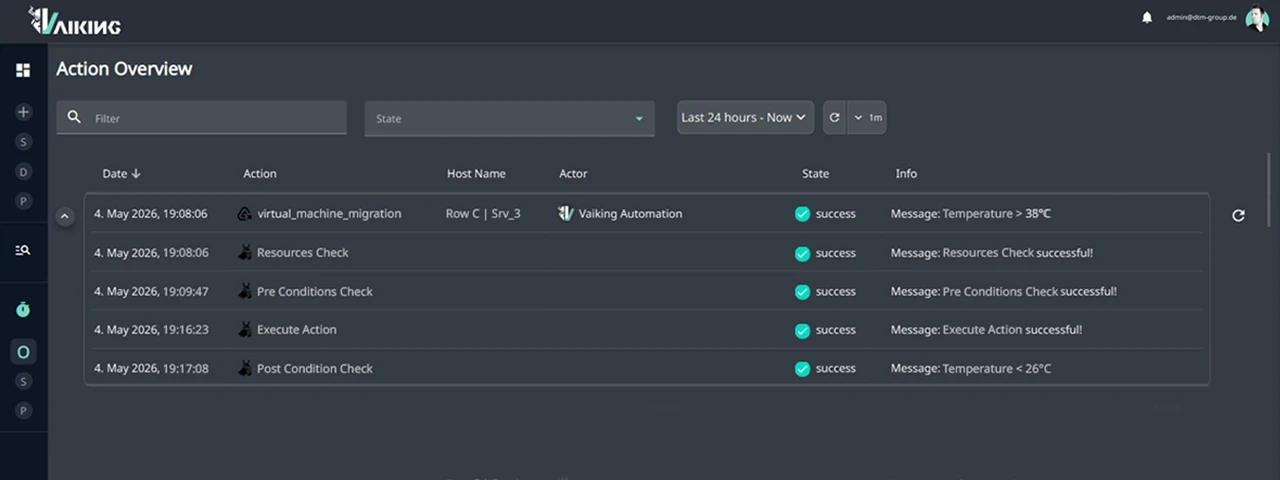Click the Info column header

906,174
